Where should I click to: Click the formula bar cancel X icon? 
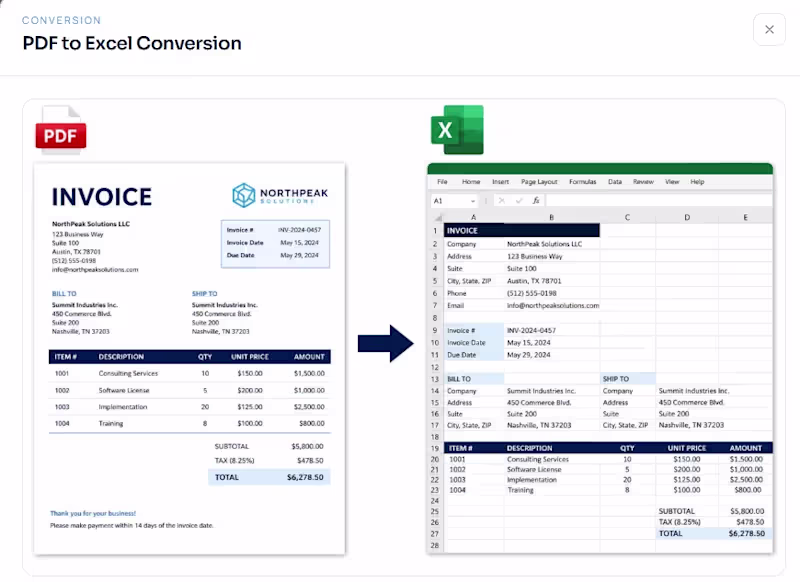[502, 200]
